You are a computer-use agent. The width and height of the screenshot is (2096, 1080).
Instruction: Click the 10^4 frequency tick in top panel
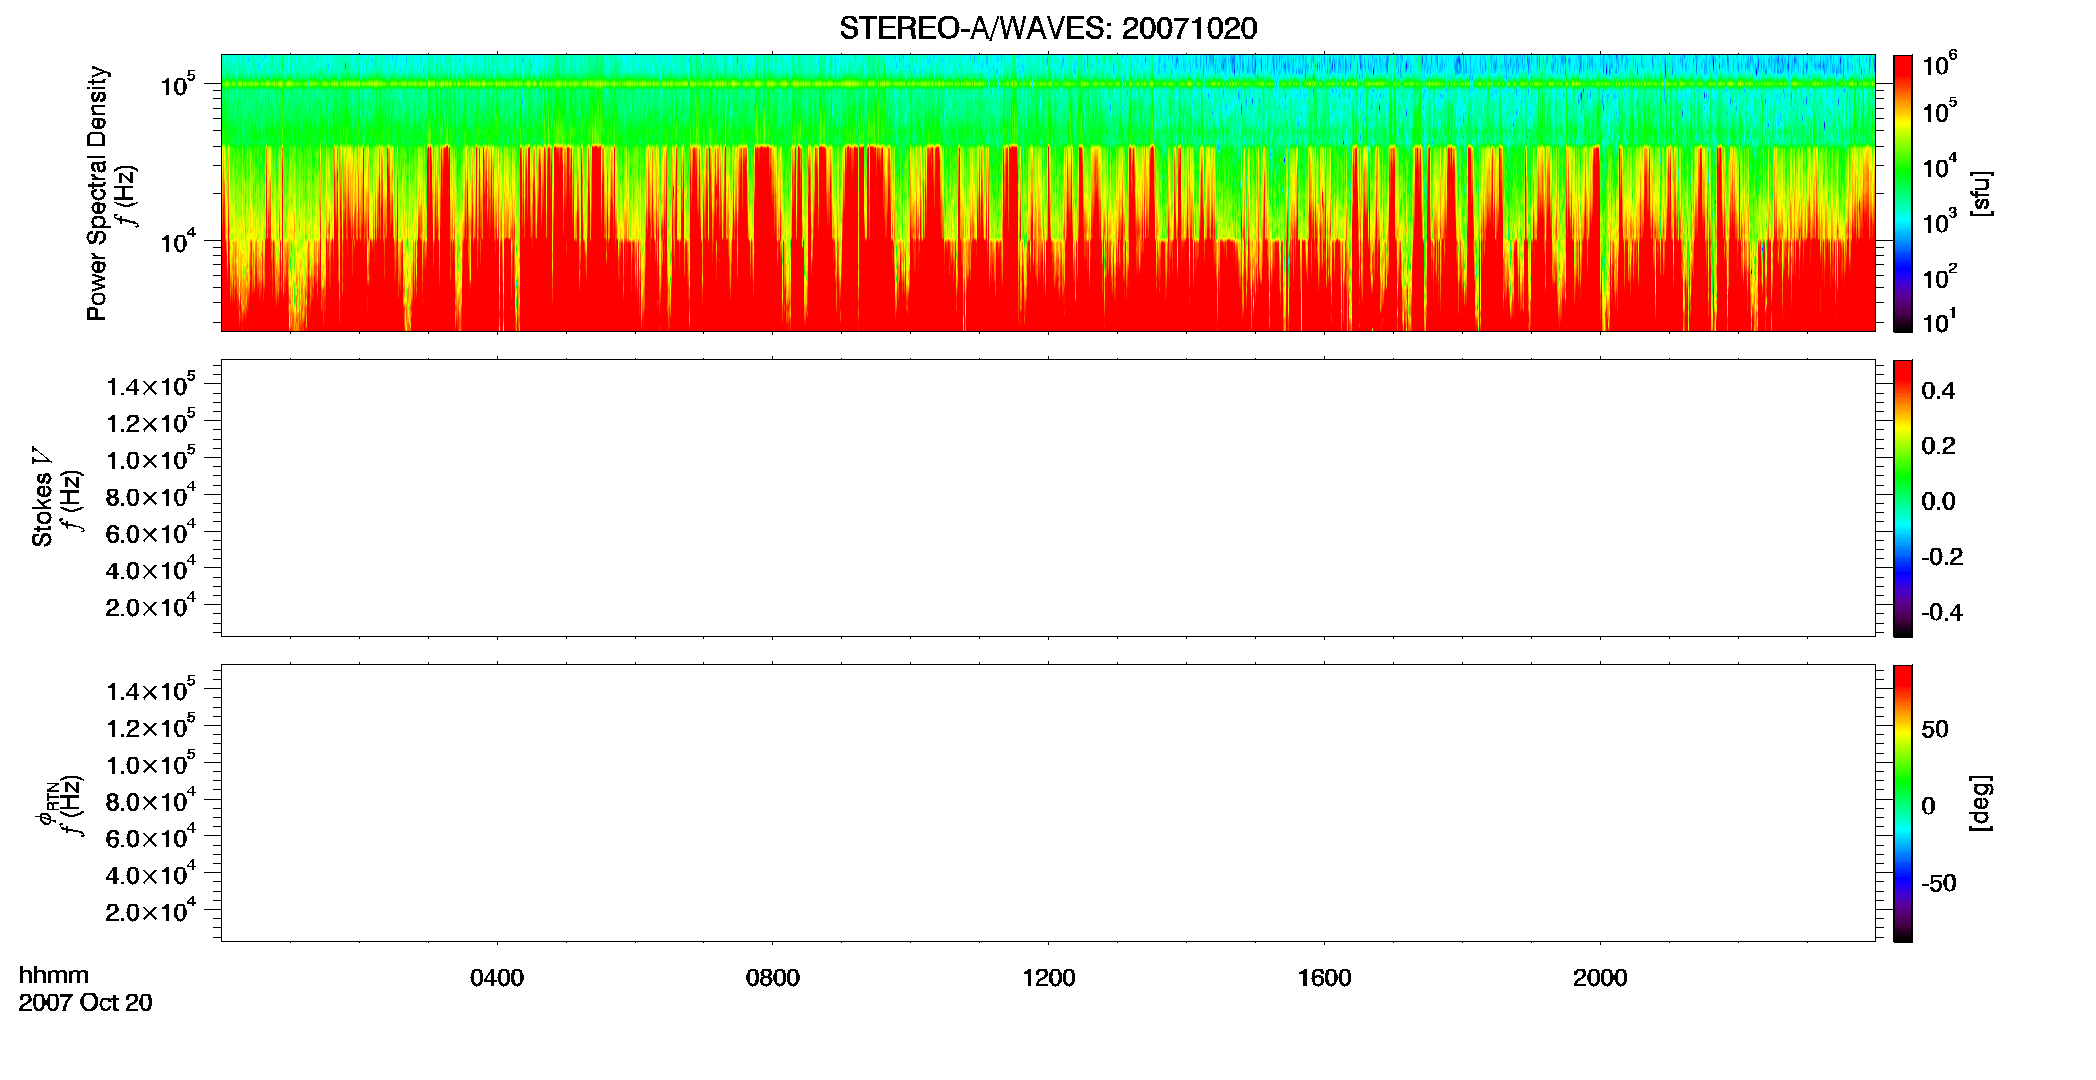click(177, 240)
